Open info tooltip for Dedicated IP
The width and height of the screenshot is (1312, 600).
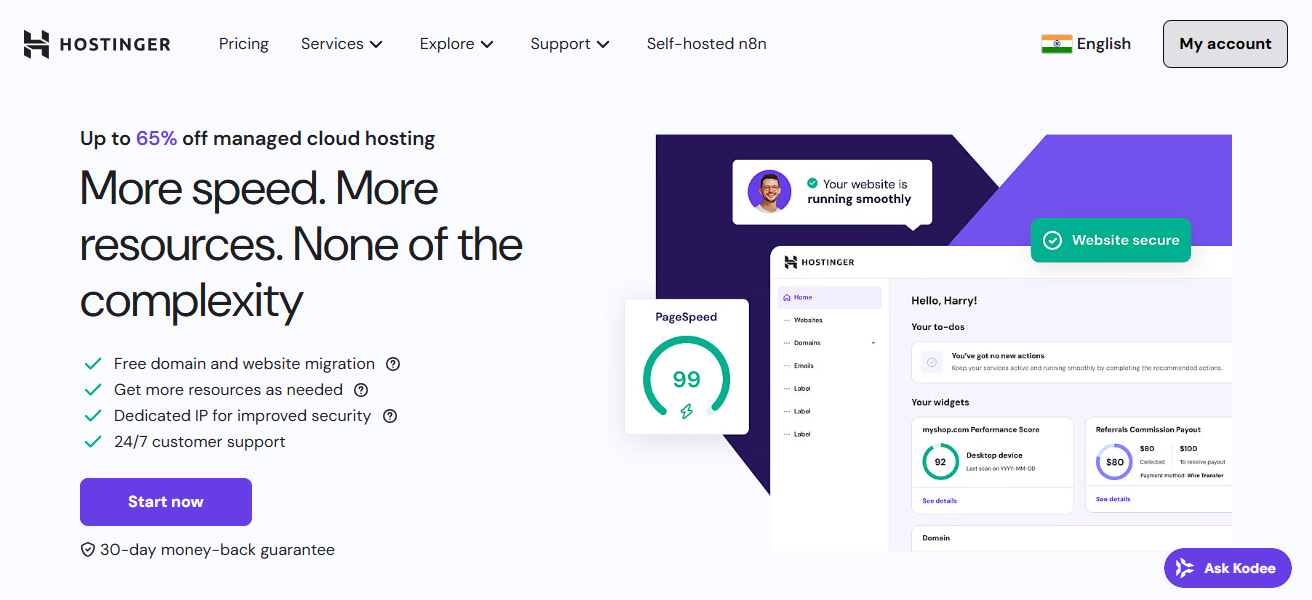390,416
